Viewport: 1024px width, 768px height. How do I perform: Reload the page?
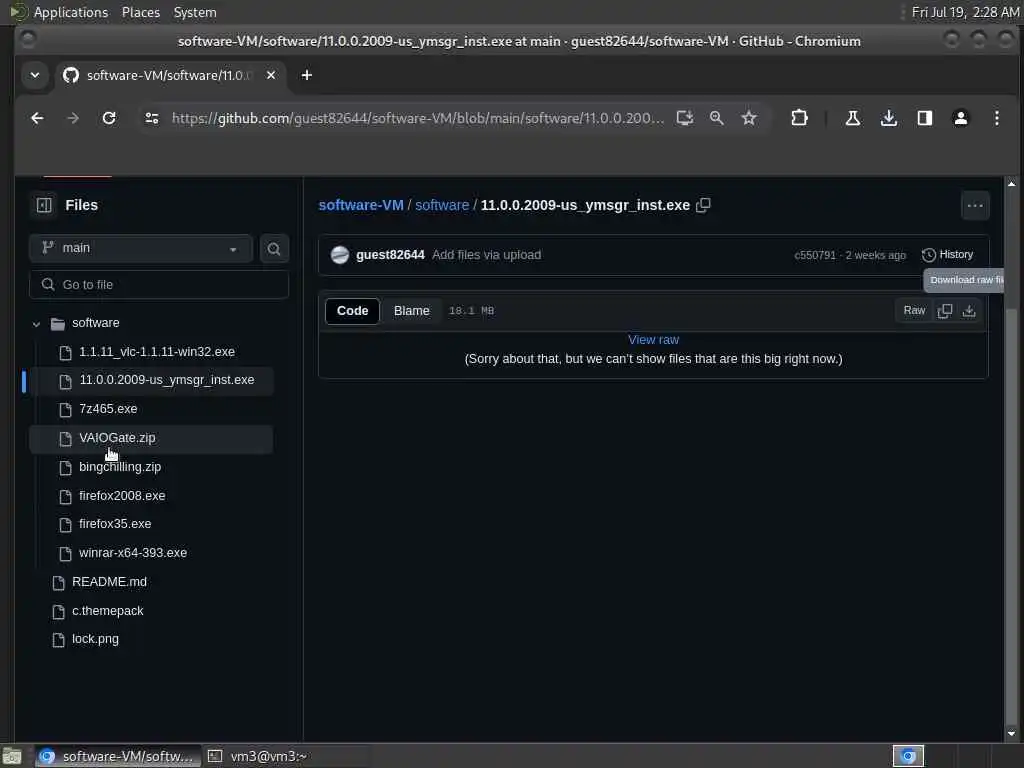coord(109,118)
